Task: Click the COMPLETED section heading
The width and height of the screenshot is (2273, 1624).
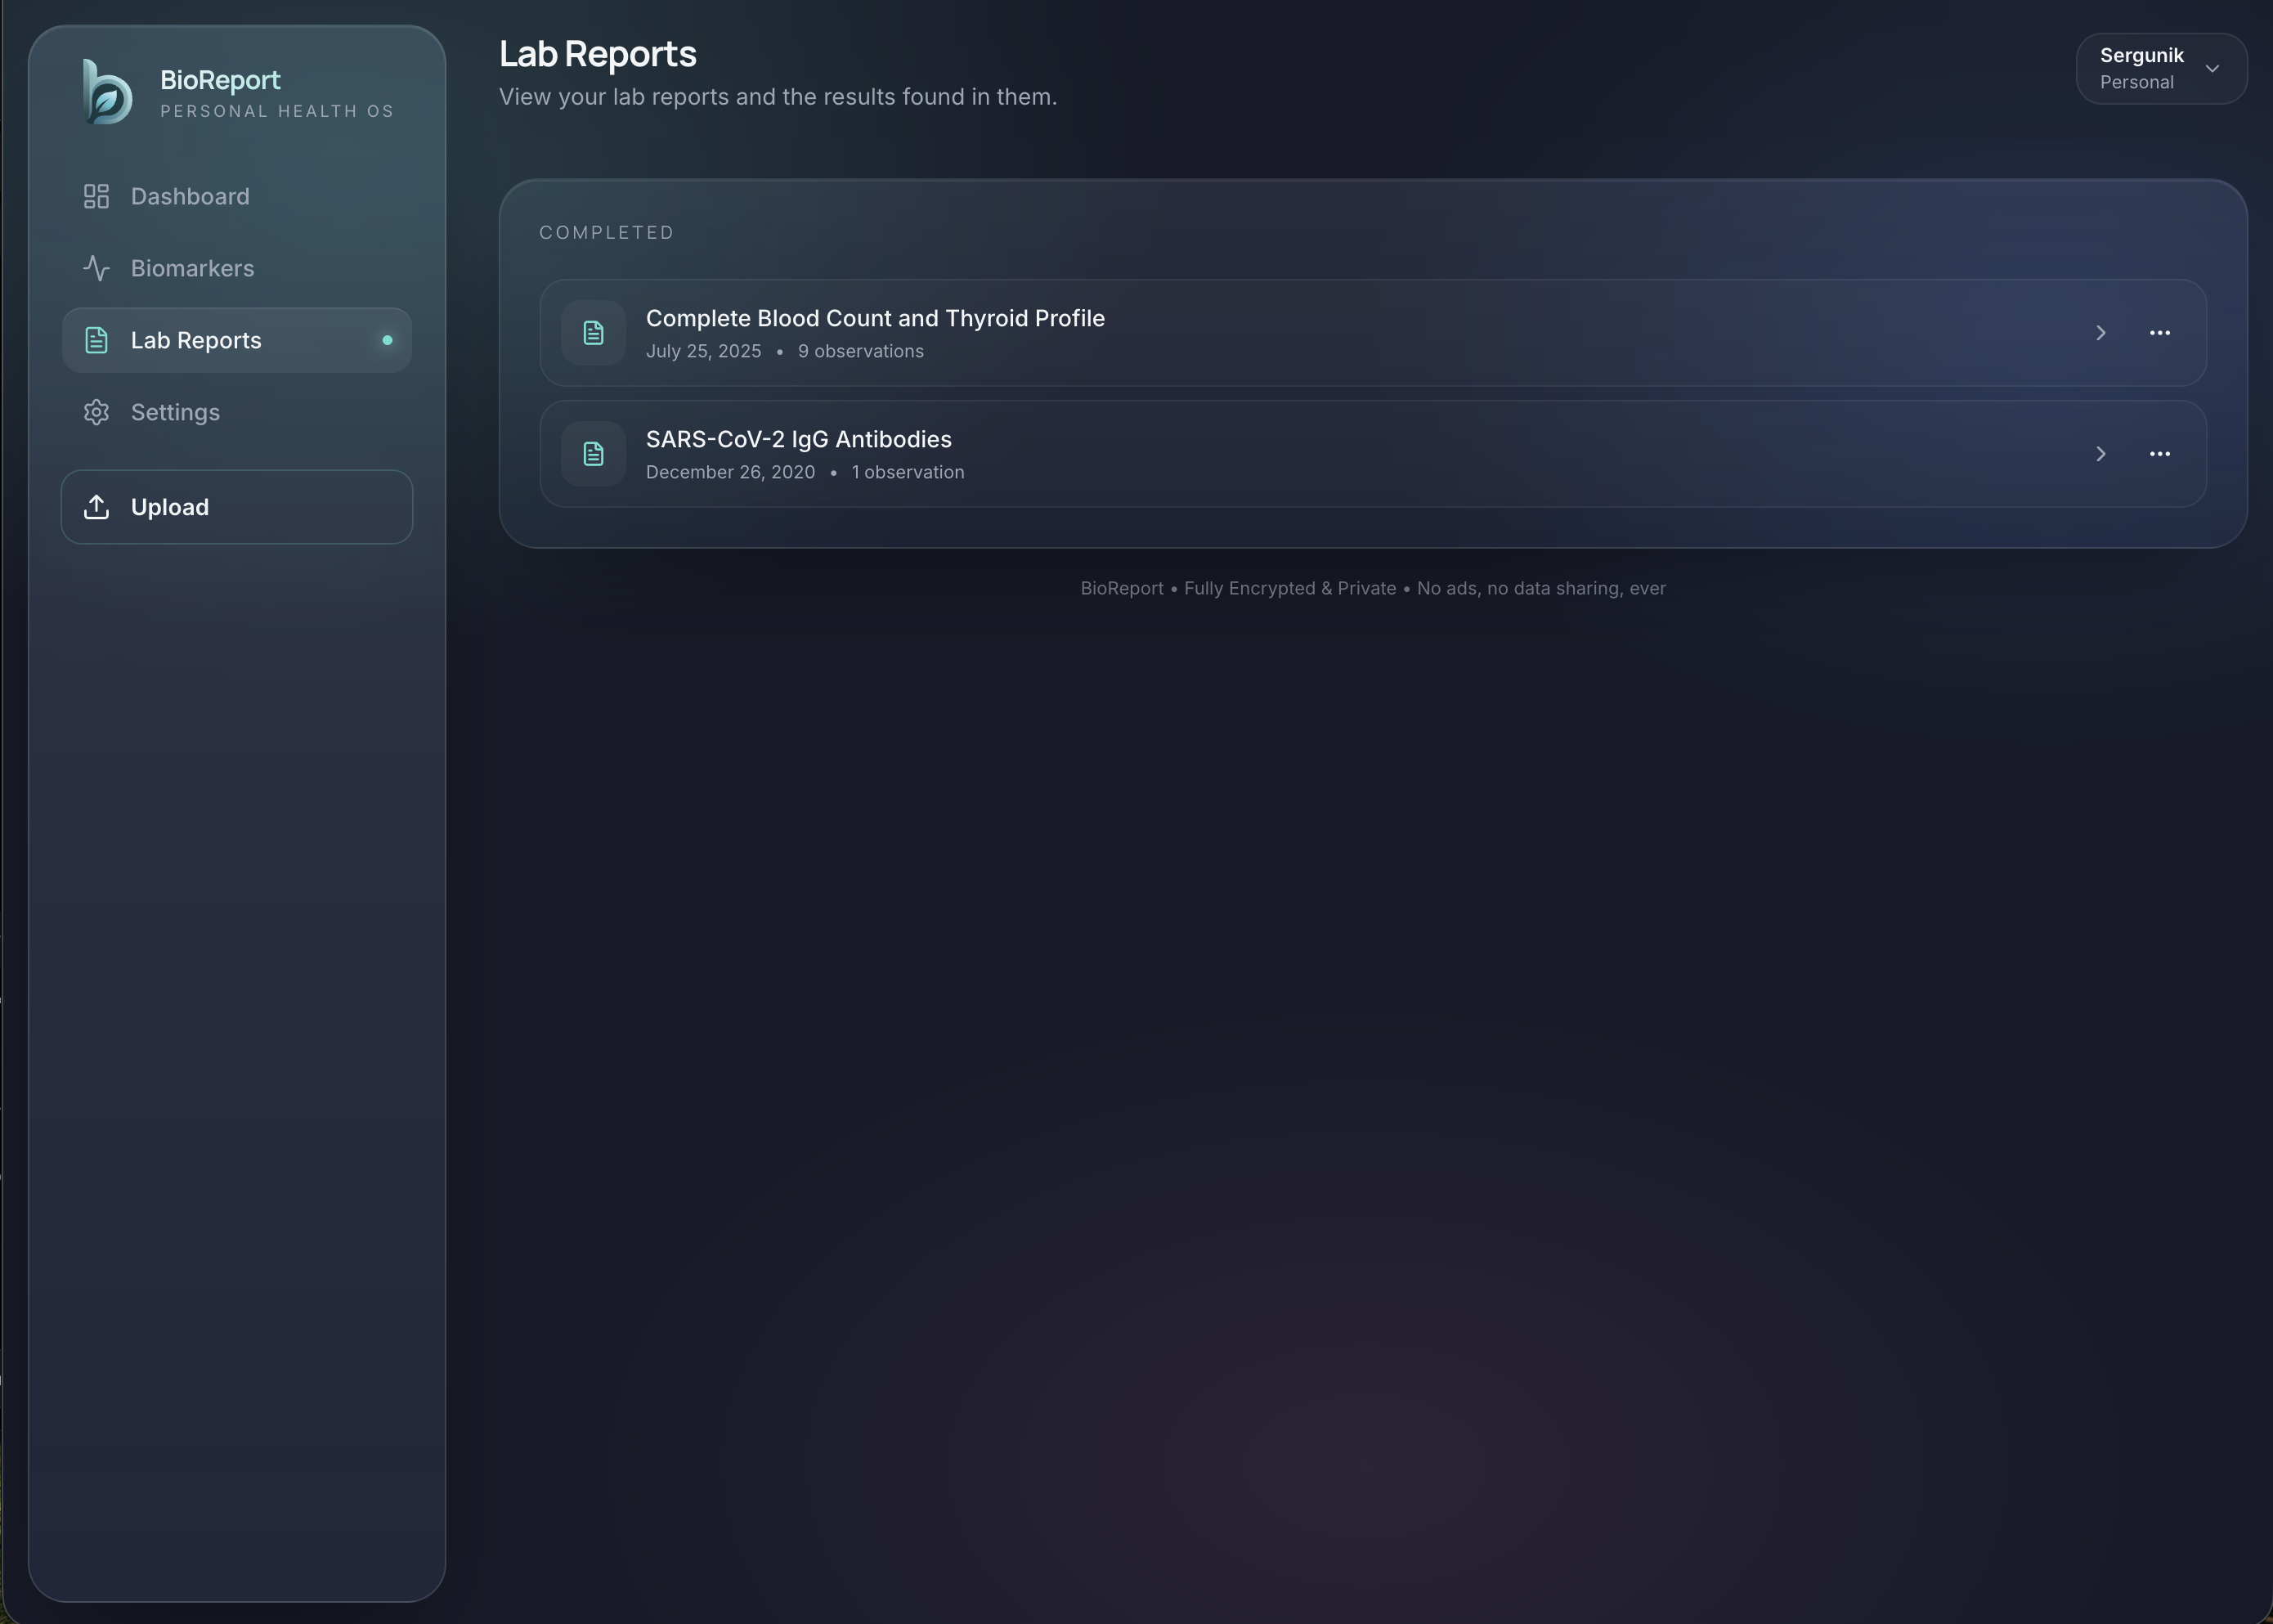Action: coord(607,232)
